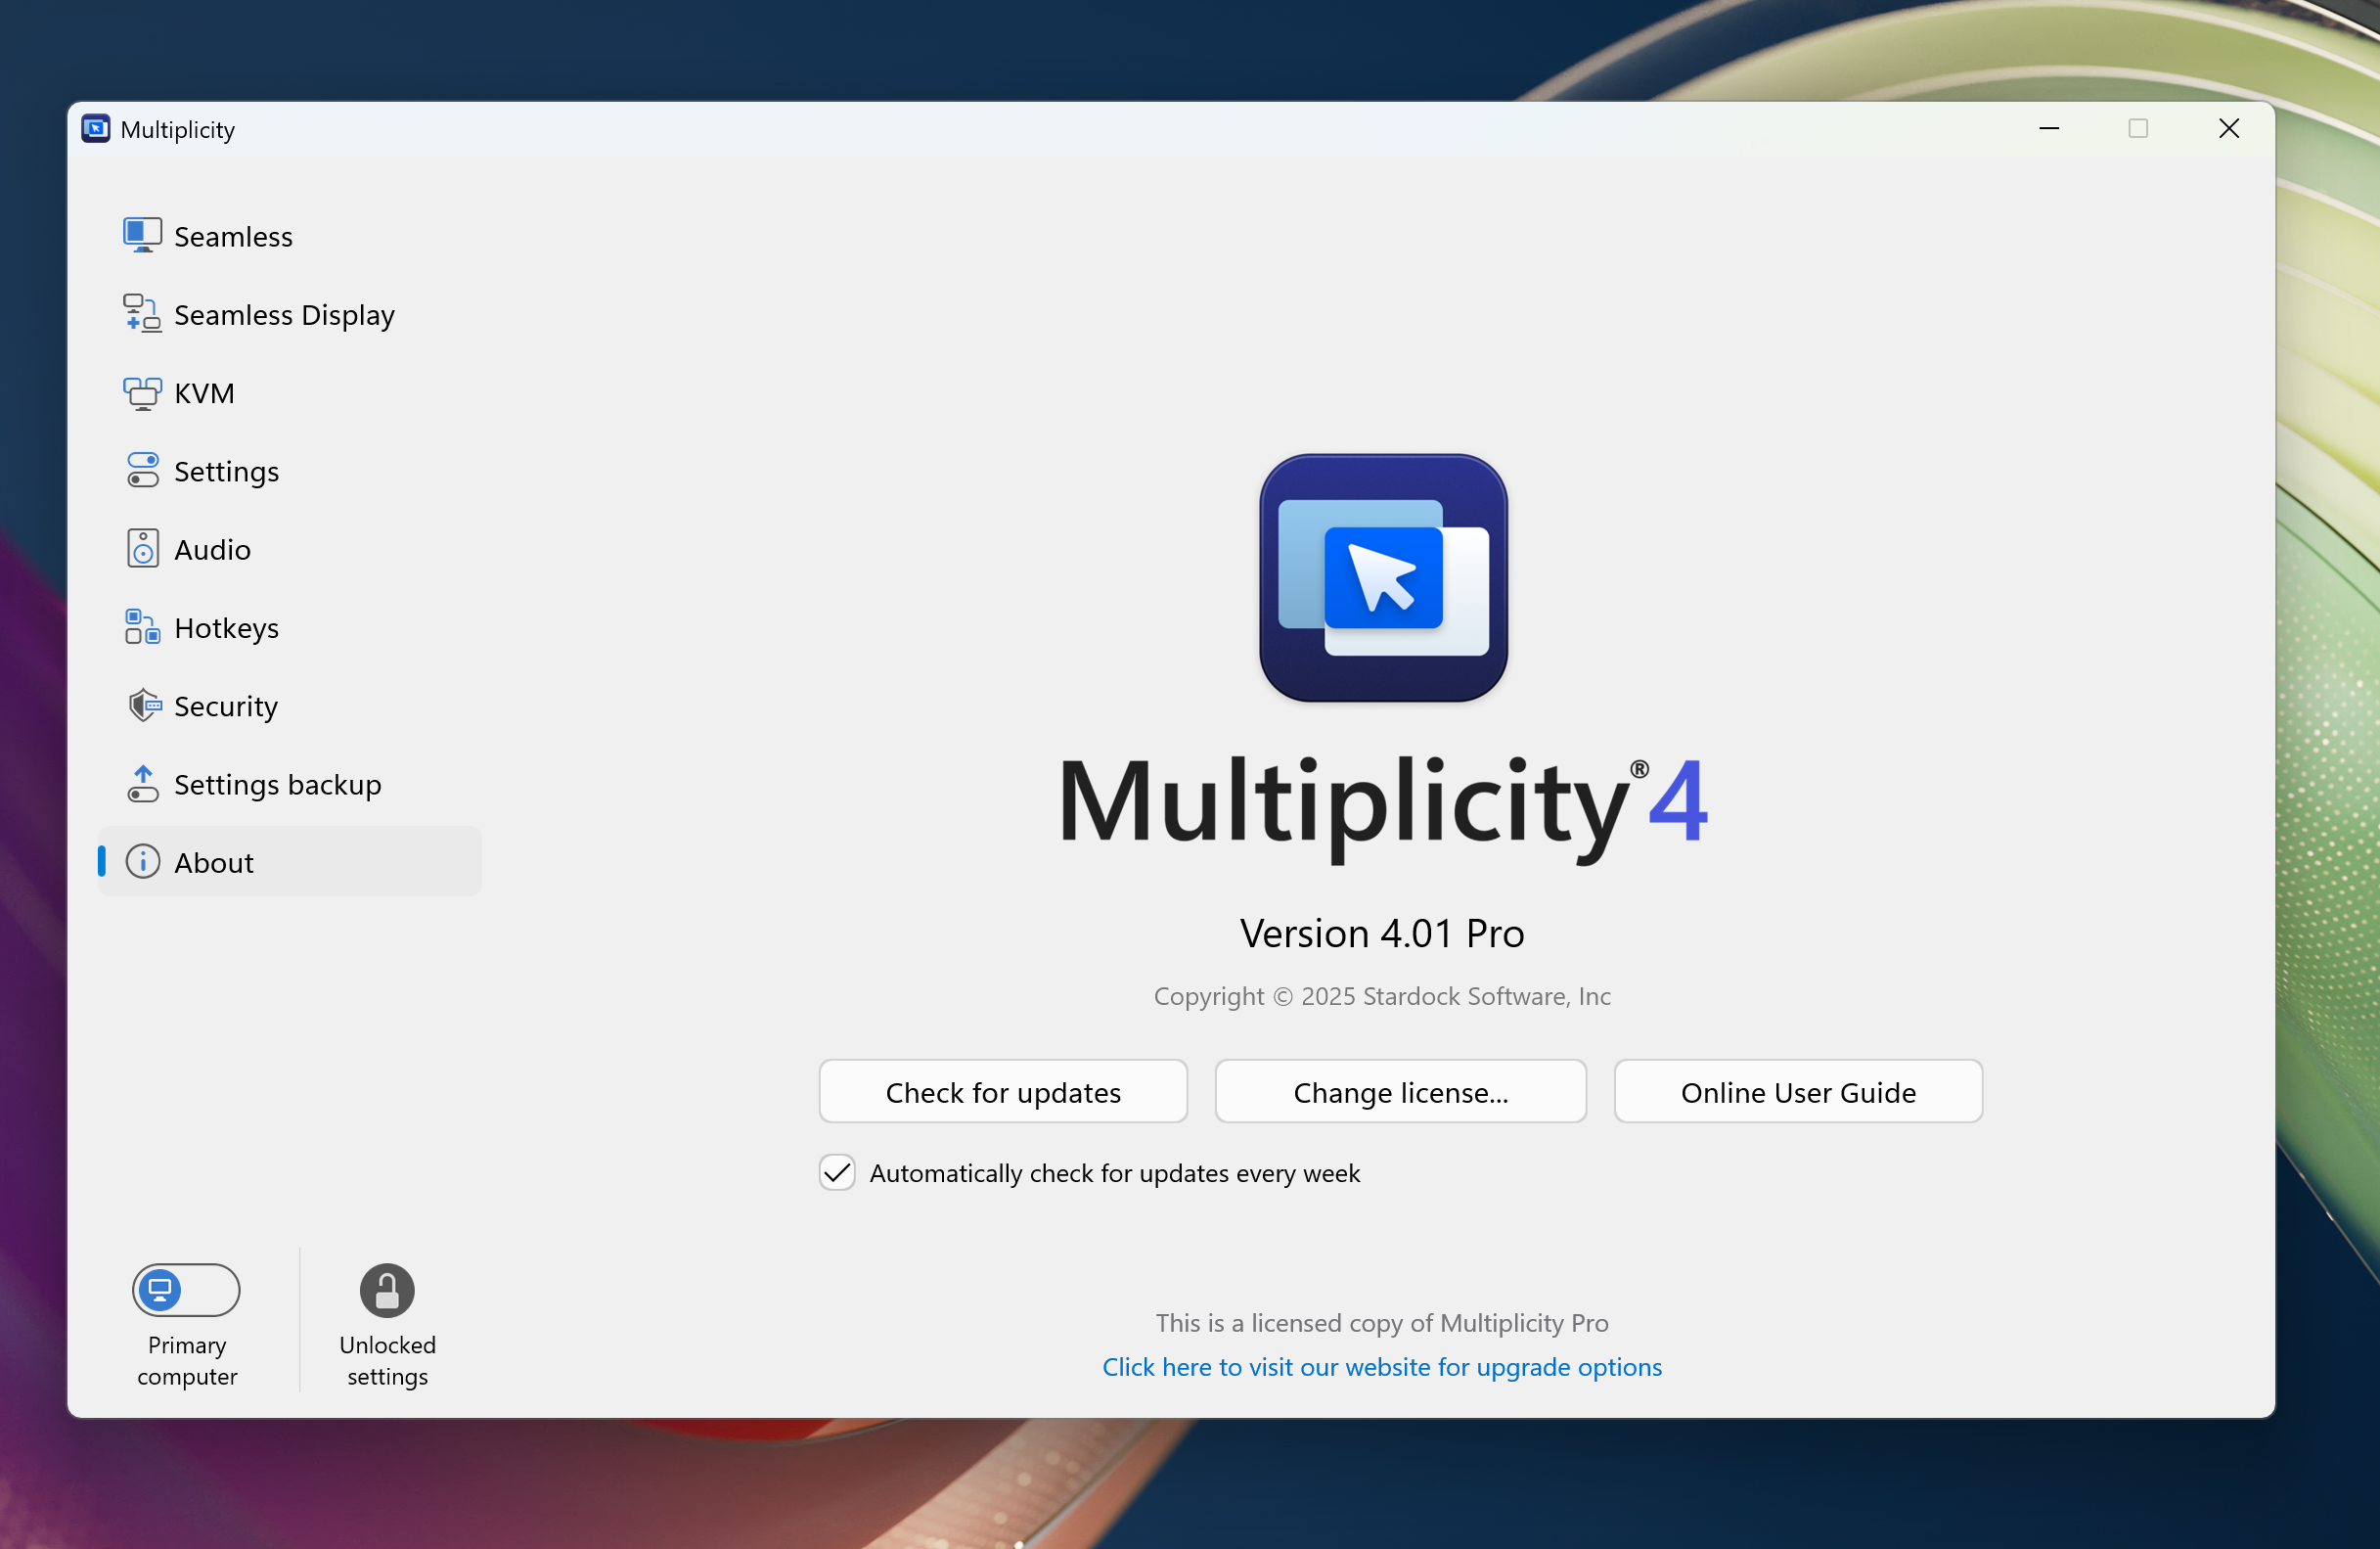Open the Seamless Display page

point(289,314)
